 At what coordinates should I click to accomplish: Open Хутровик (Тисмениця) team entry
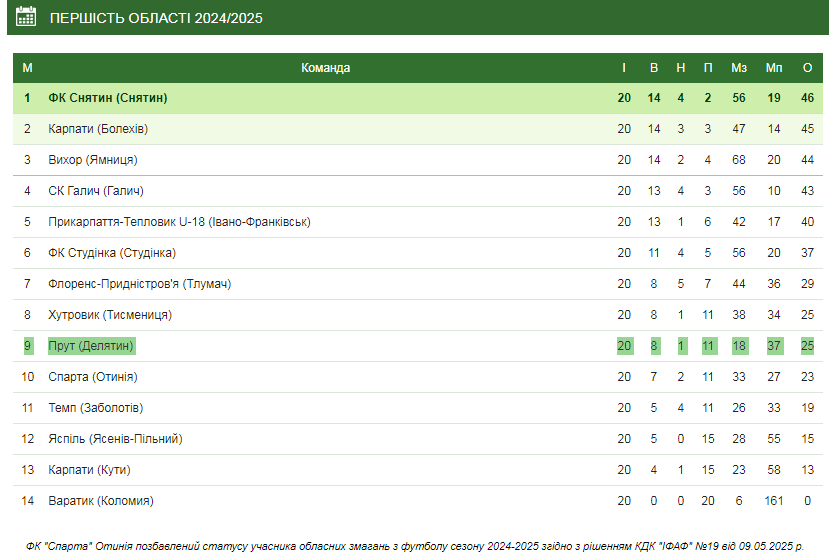click(x=110, y=314)
